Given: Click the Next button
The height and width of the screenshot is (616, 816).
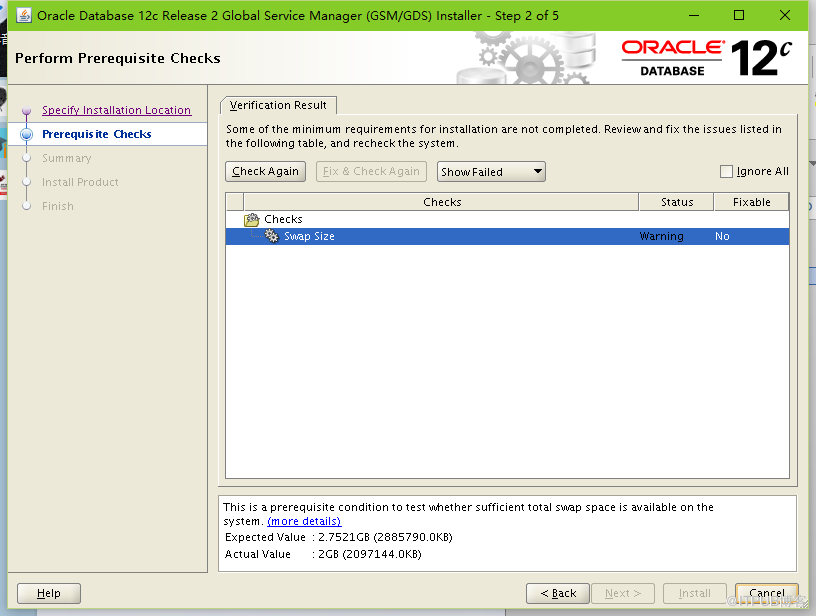Looking at the screenshot, I should coord(623,593).
